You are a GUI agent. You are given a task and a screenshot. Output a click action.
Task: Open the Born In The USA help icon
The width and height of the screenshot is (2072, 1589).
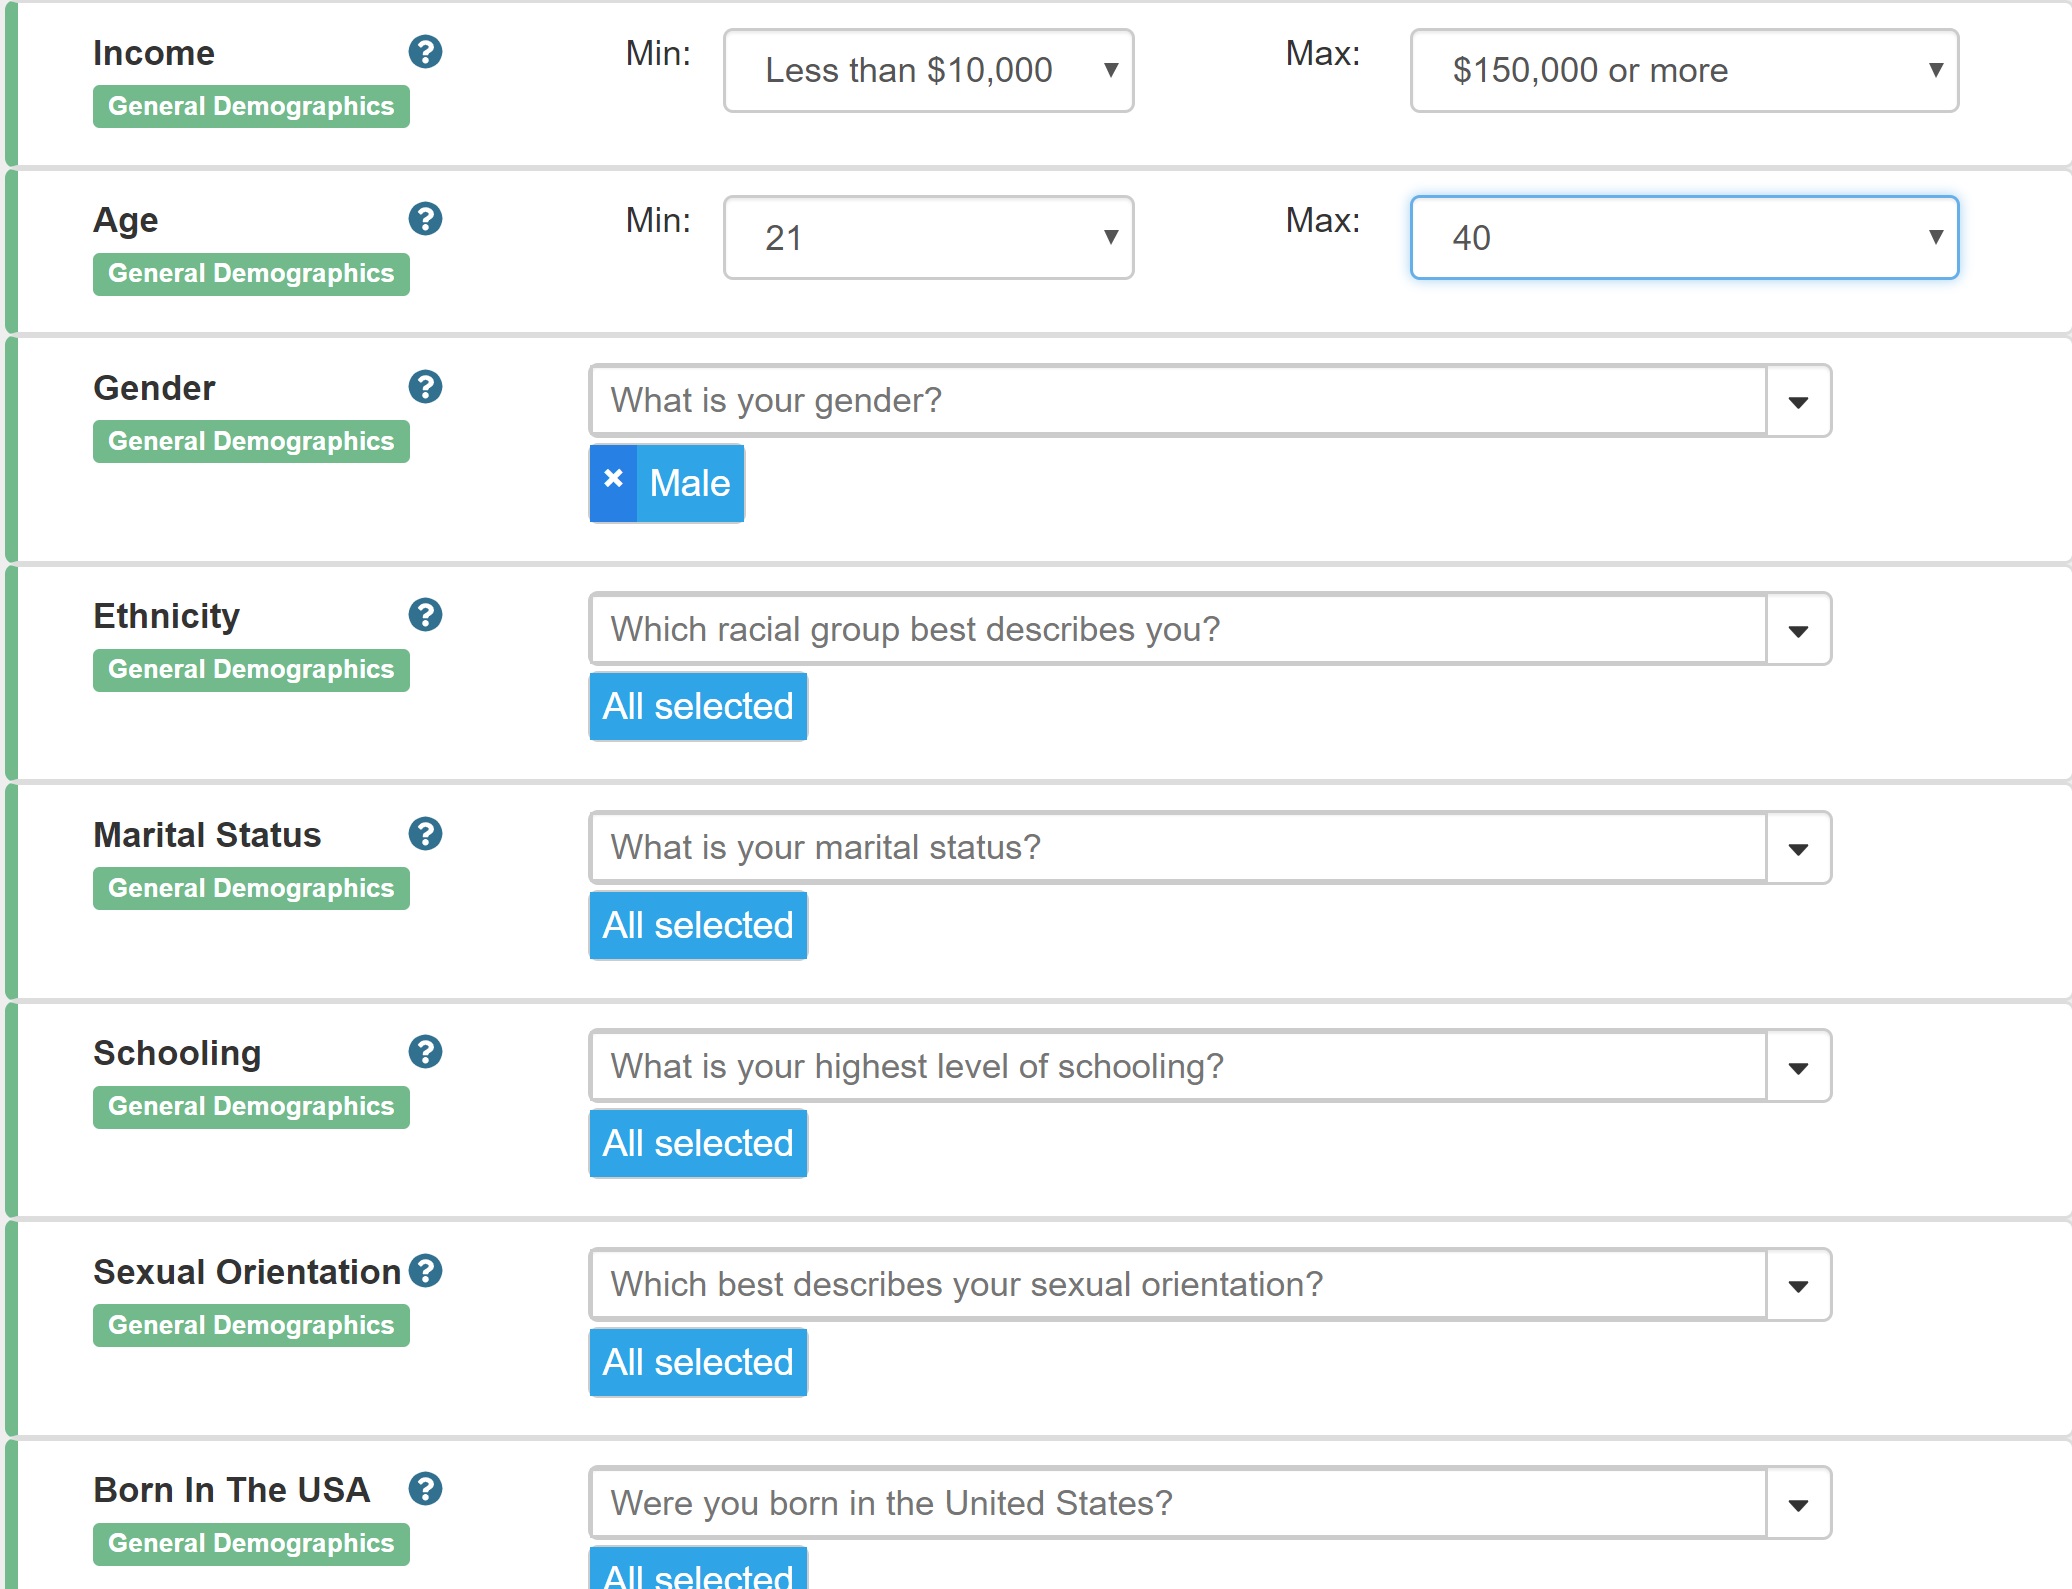click(x=425, y=1489)
